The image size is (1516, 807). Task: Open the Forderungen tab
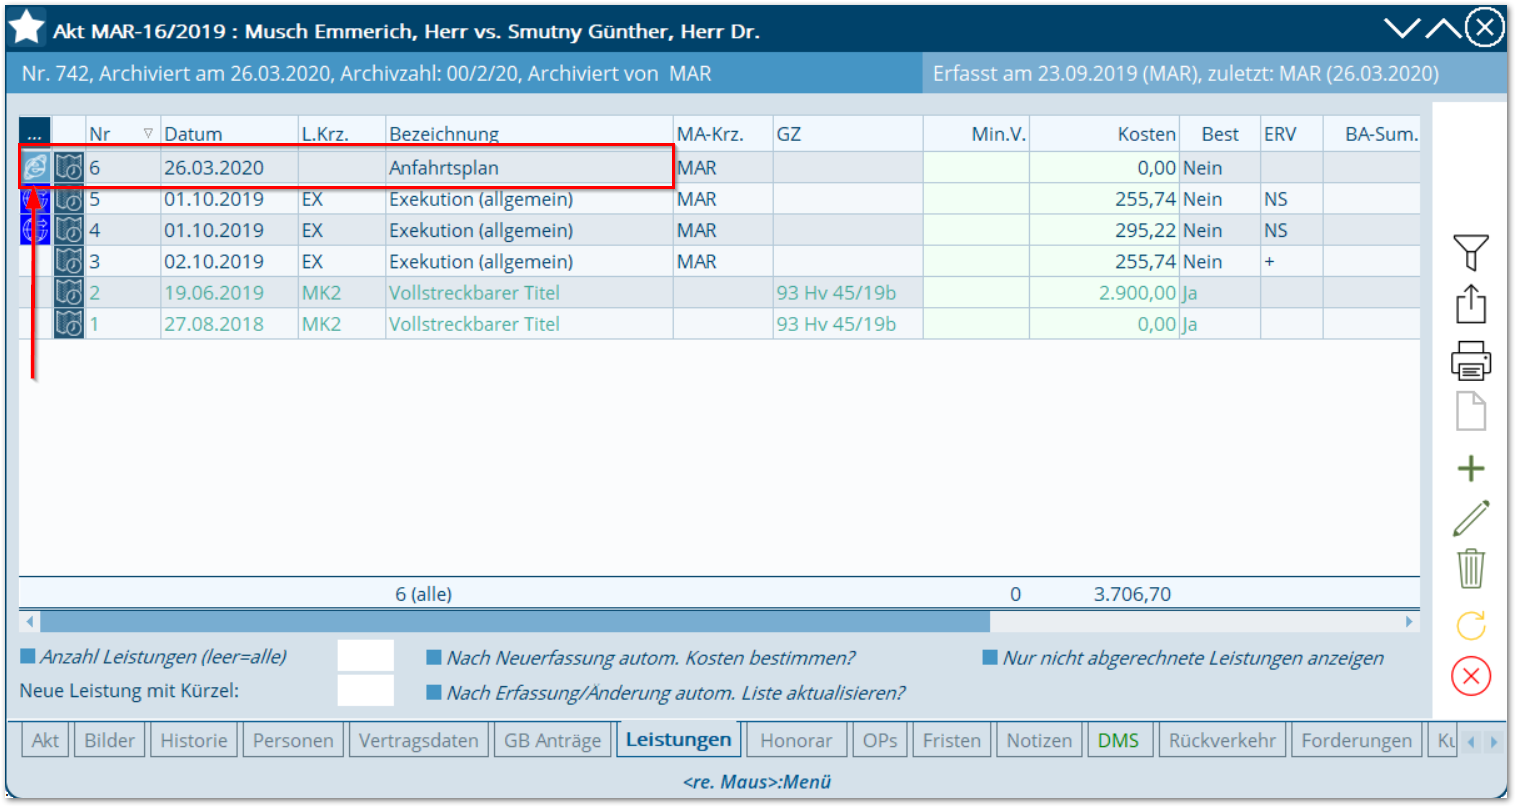[x=1356, y=741]
